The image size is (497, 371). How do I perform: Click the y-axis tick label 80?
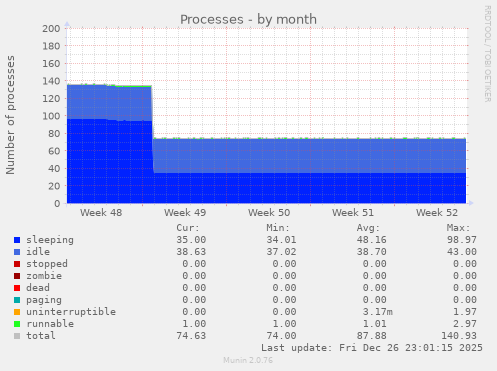pos(54,133)
